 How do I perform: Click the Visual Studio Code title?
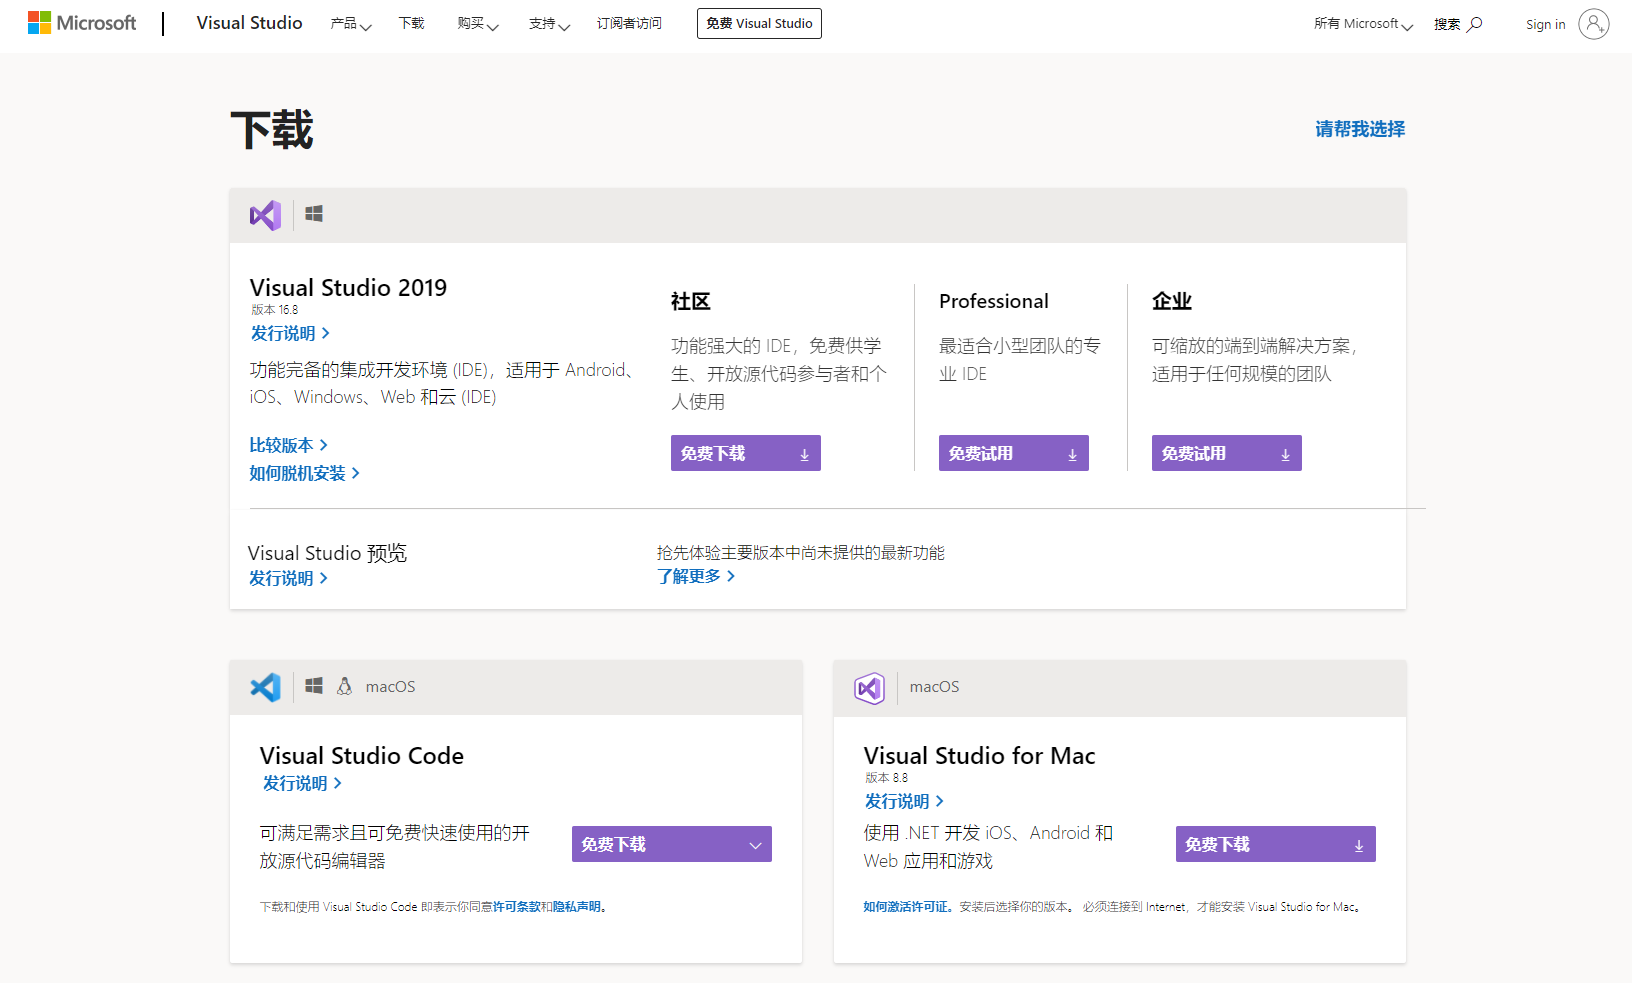tap(362, 756)
